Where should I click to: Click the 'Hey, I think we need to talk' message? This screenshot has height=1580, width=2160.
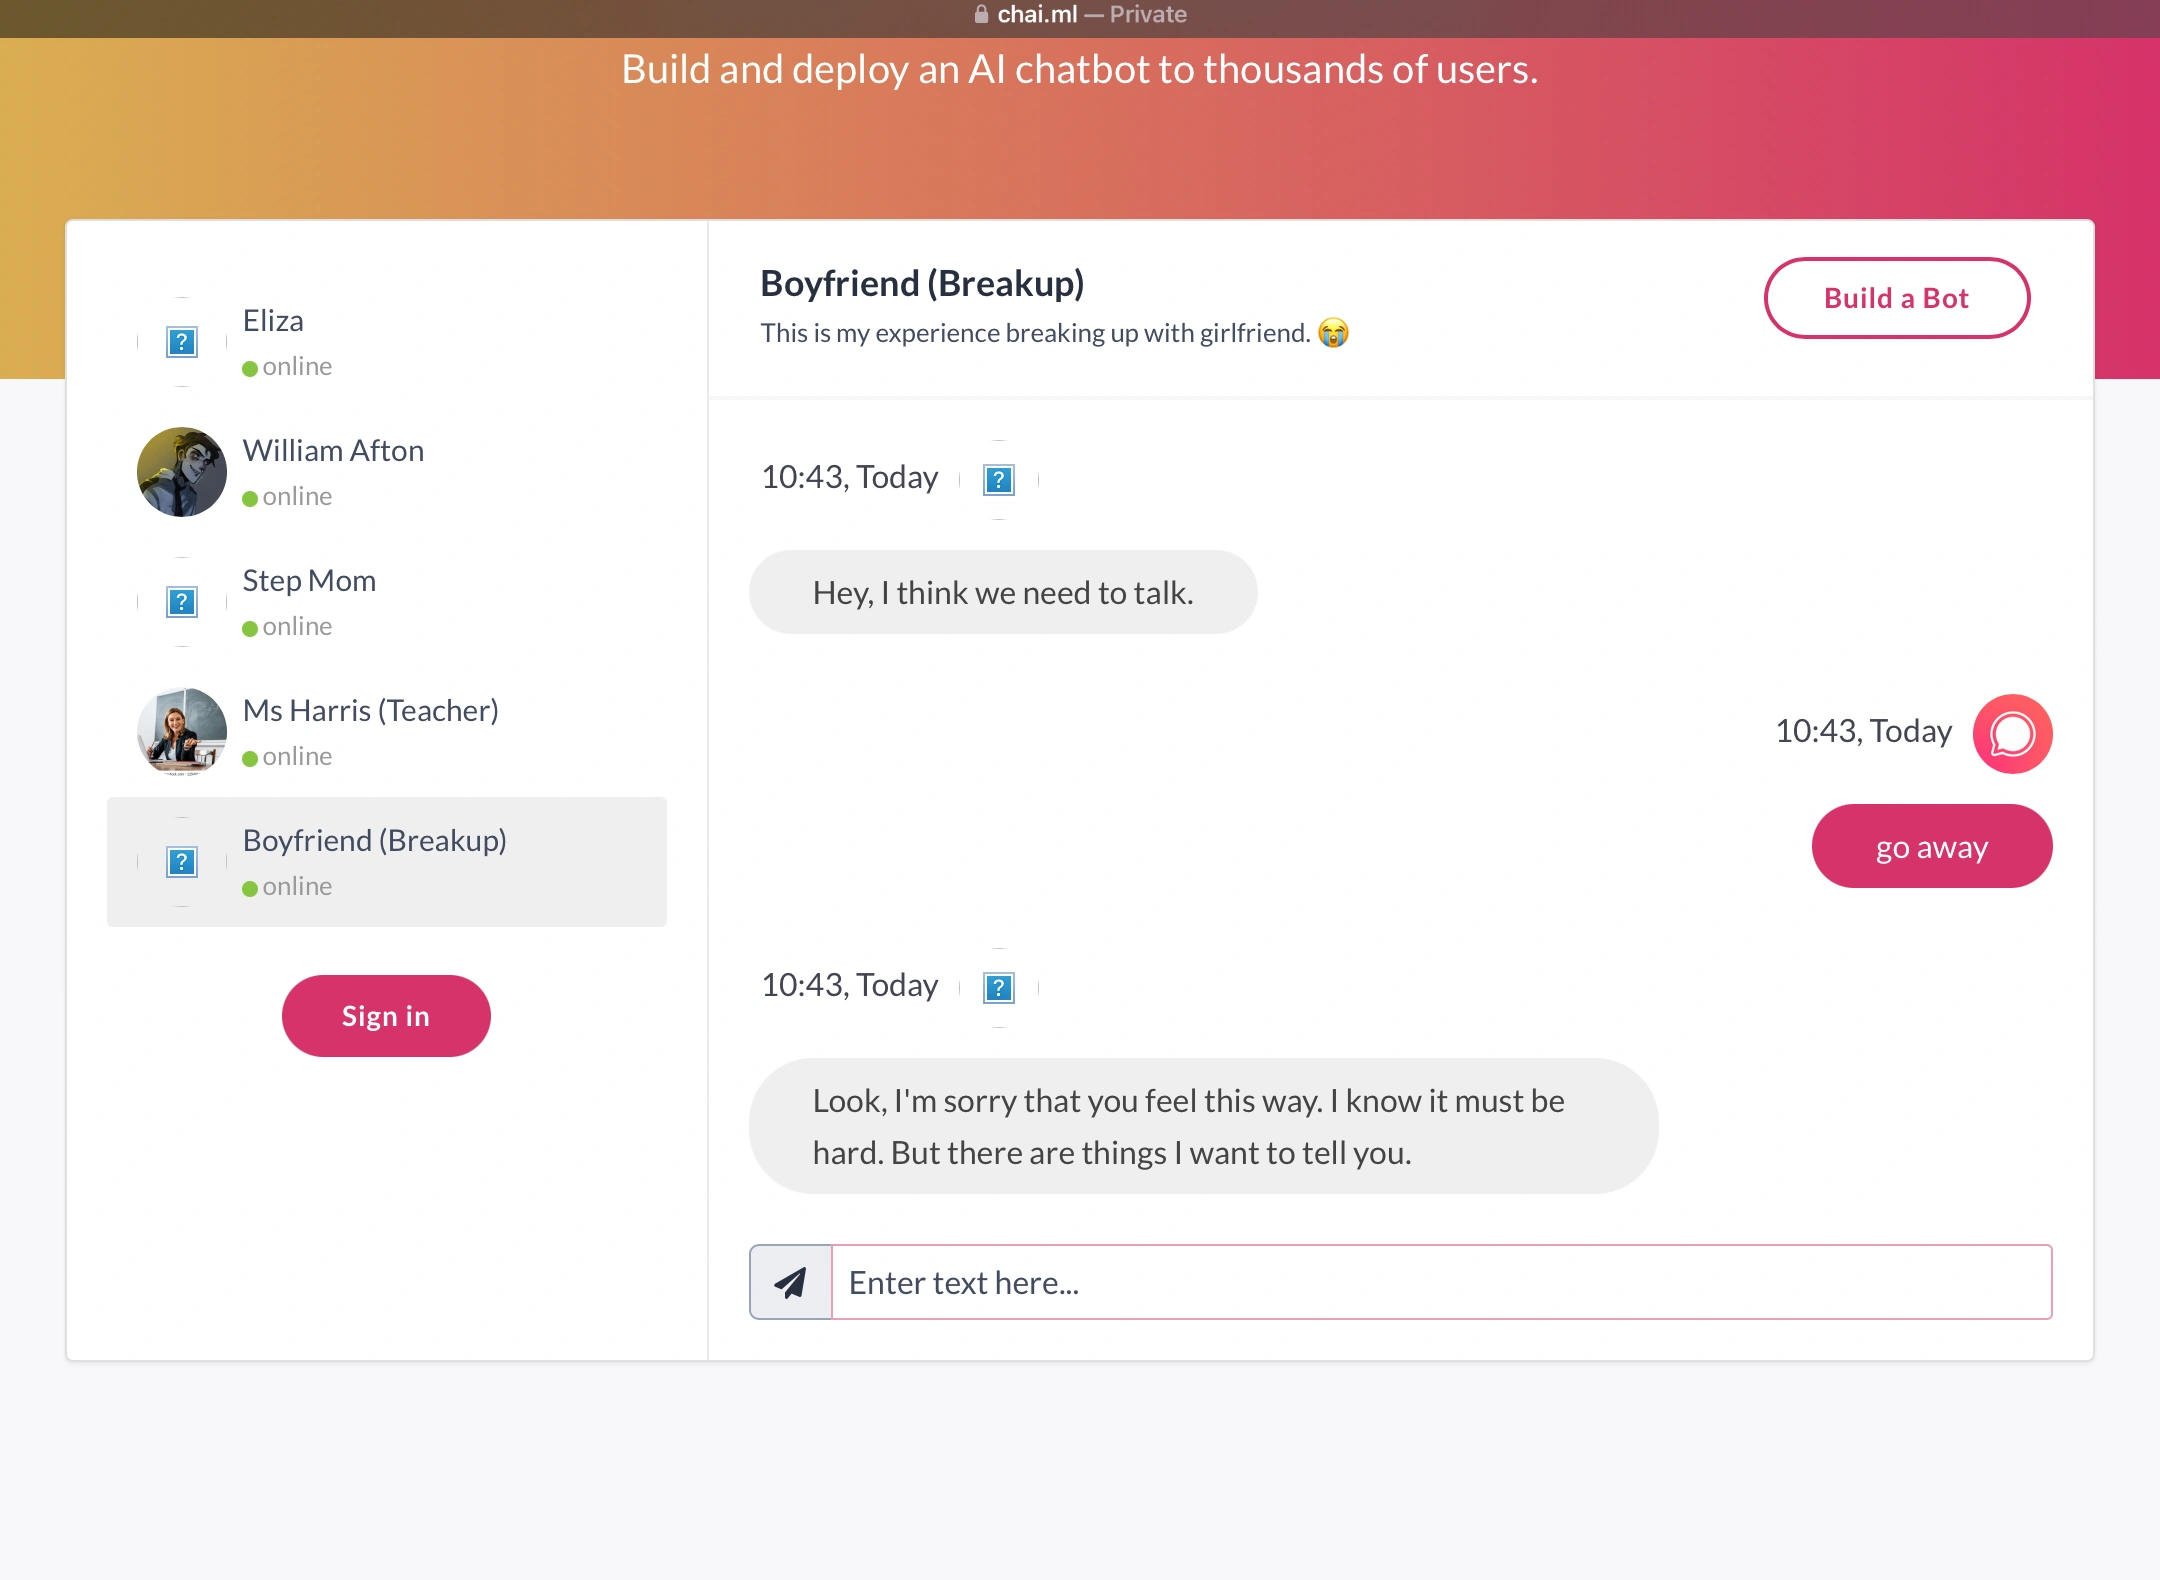pos(1003,593)
